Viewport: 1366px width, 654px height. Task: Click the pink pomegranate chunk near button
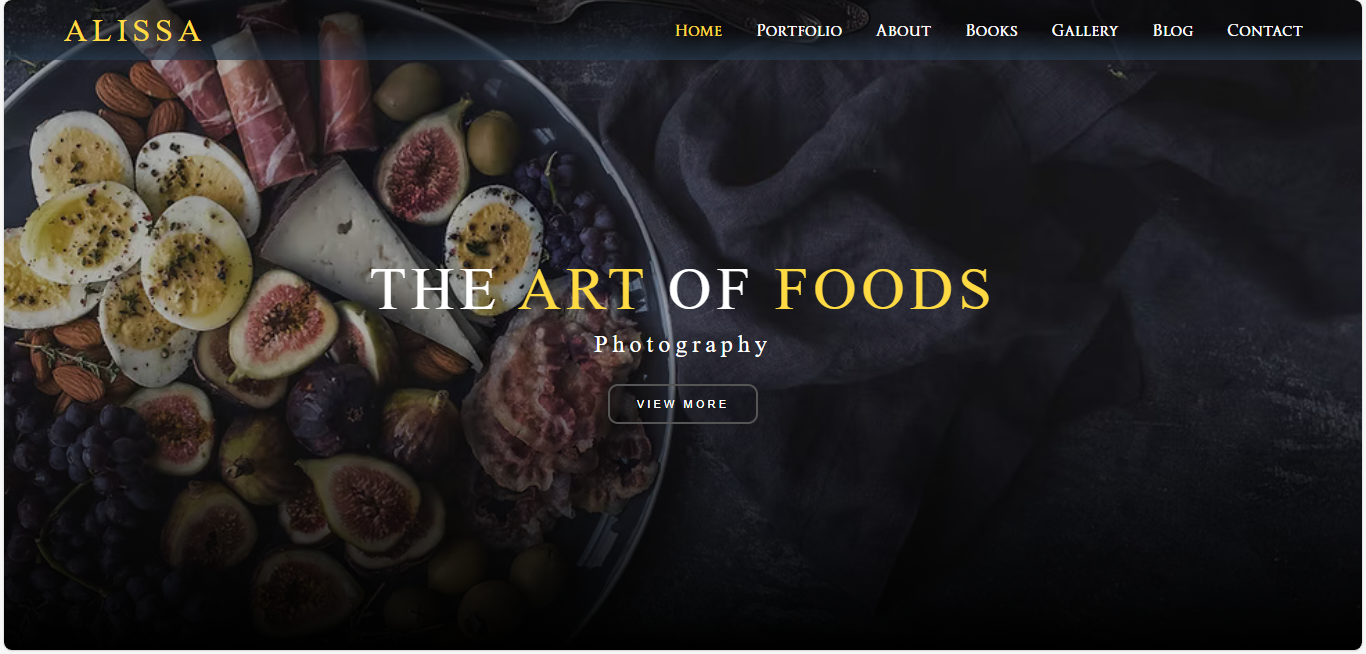coord(550,400)
